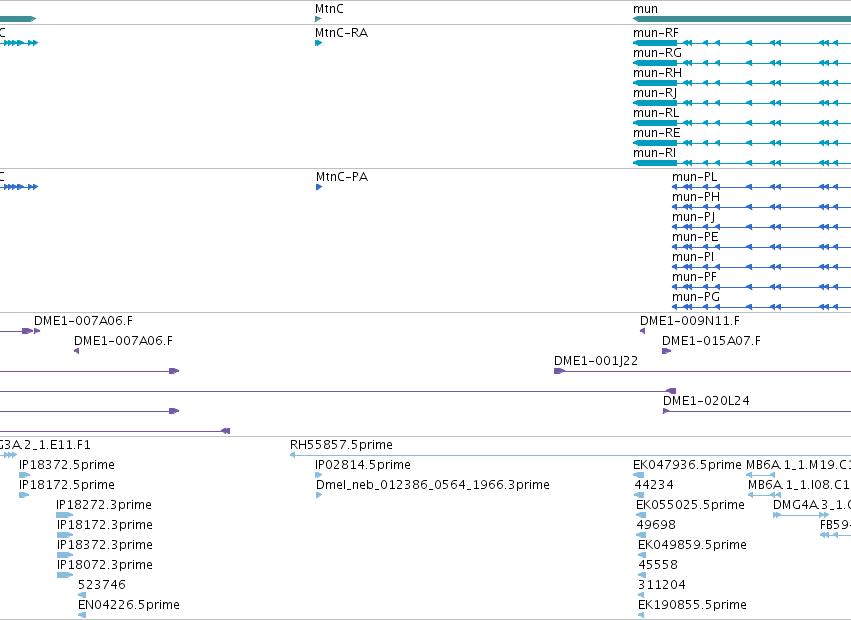Click clone DME1-015A07.F label
851x620 pixels.
pyautogui.click(x=712, y=341)
